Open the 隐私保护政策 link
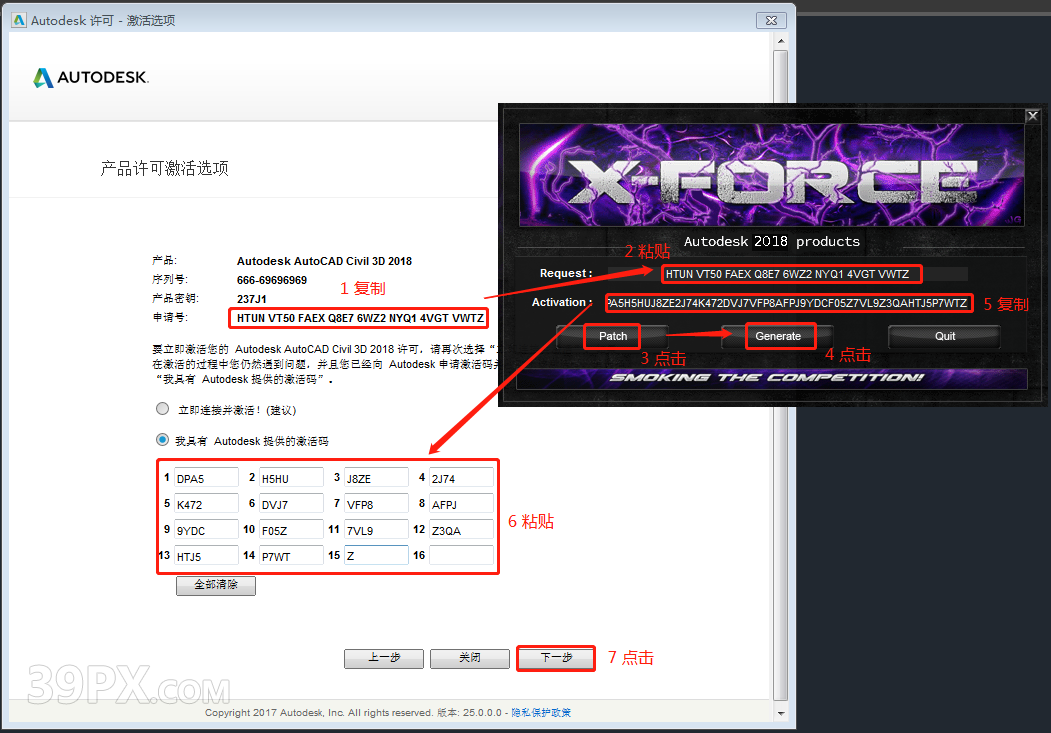The height and width of the screenshot is (733, 1051). [x=541, y=712]
